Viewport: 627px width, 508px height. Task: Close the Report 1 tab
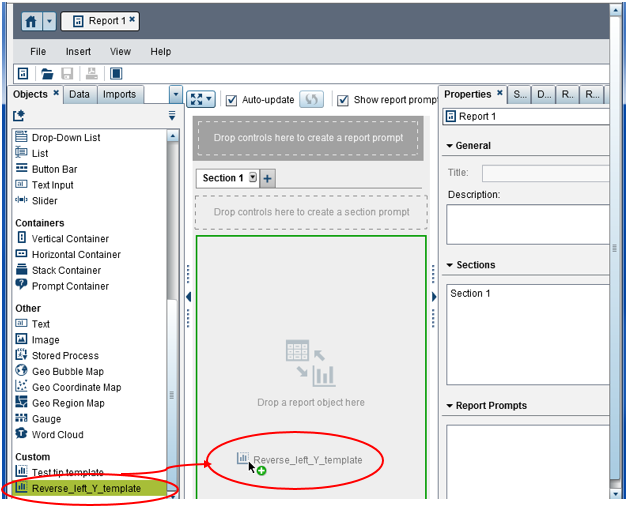point(132,20)
